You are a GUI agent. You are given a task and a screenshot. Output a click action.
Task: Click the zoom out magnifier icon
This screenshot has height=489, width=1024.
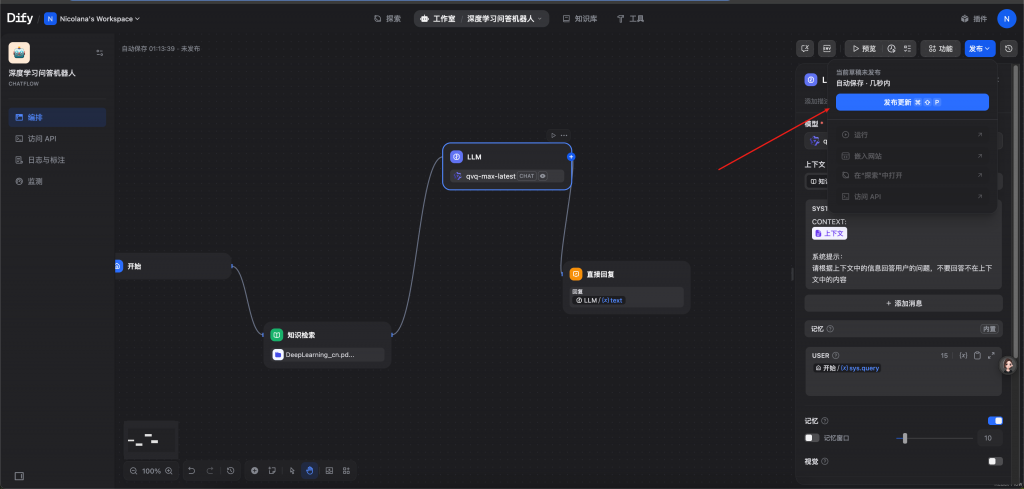pyautogui.click(x=133, y=470)
